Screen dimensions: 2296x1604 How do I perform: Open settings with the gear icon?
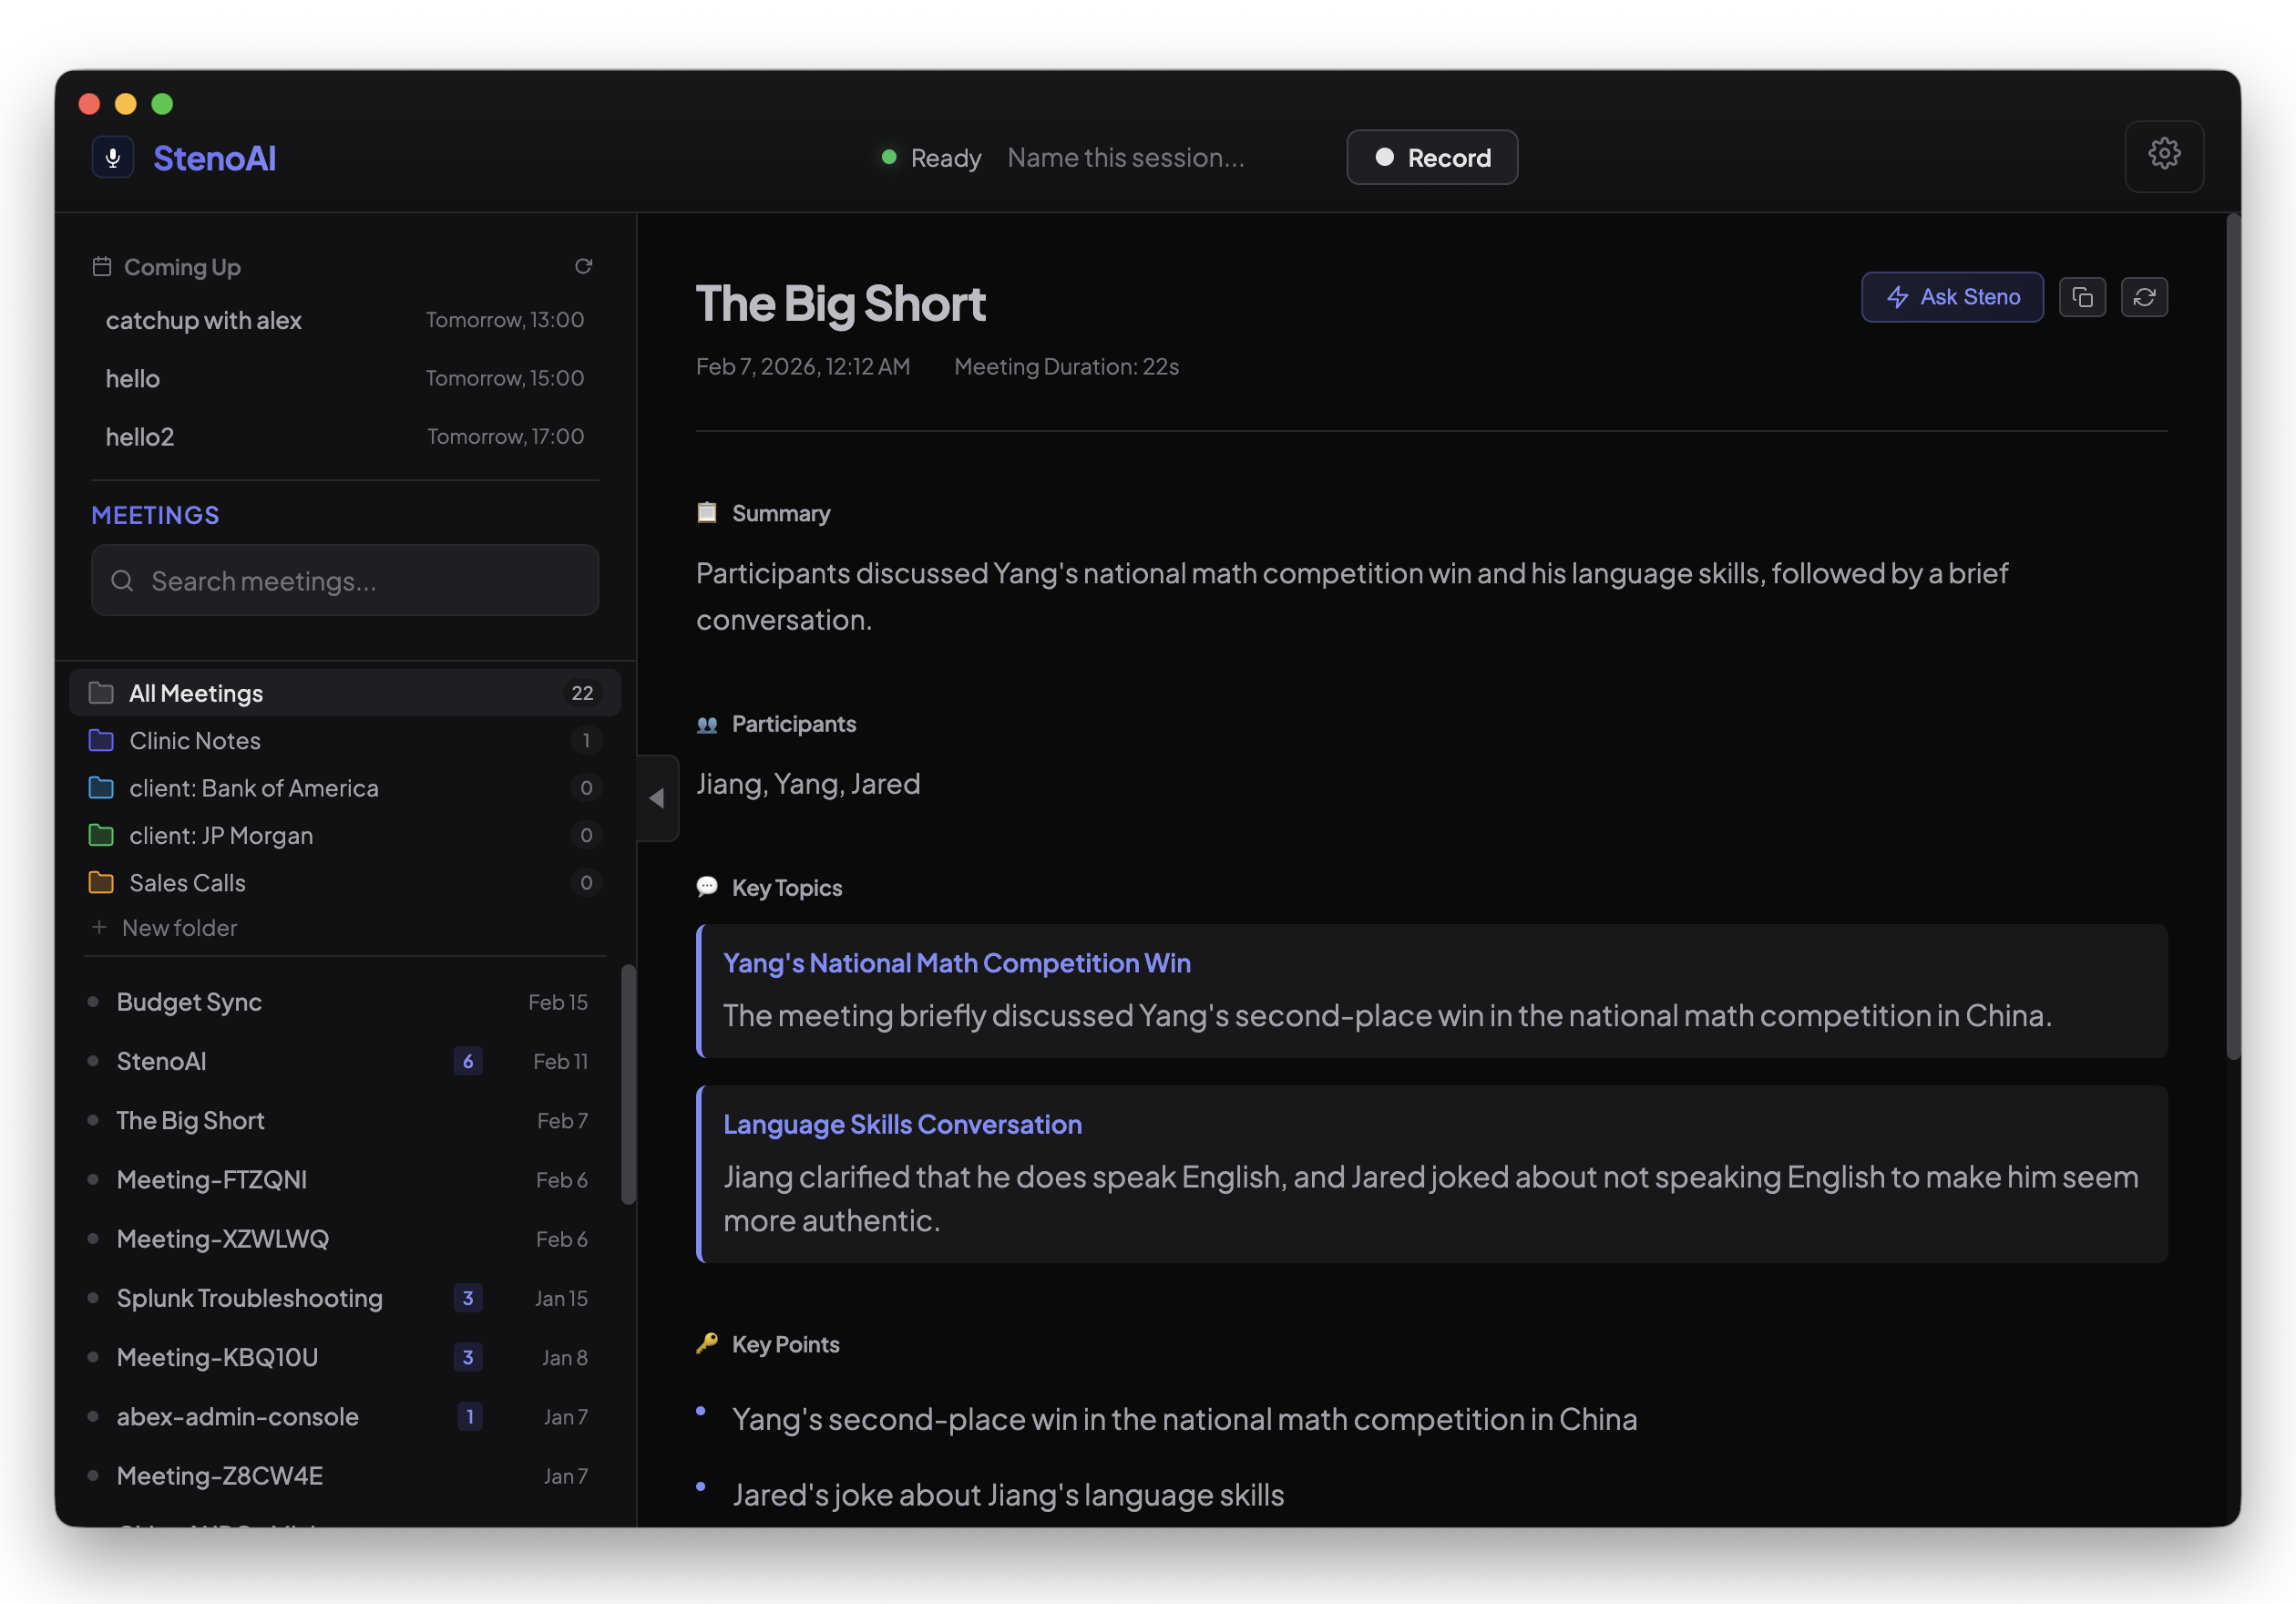[x=2163, y=155]
